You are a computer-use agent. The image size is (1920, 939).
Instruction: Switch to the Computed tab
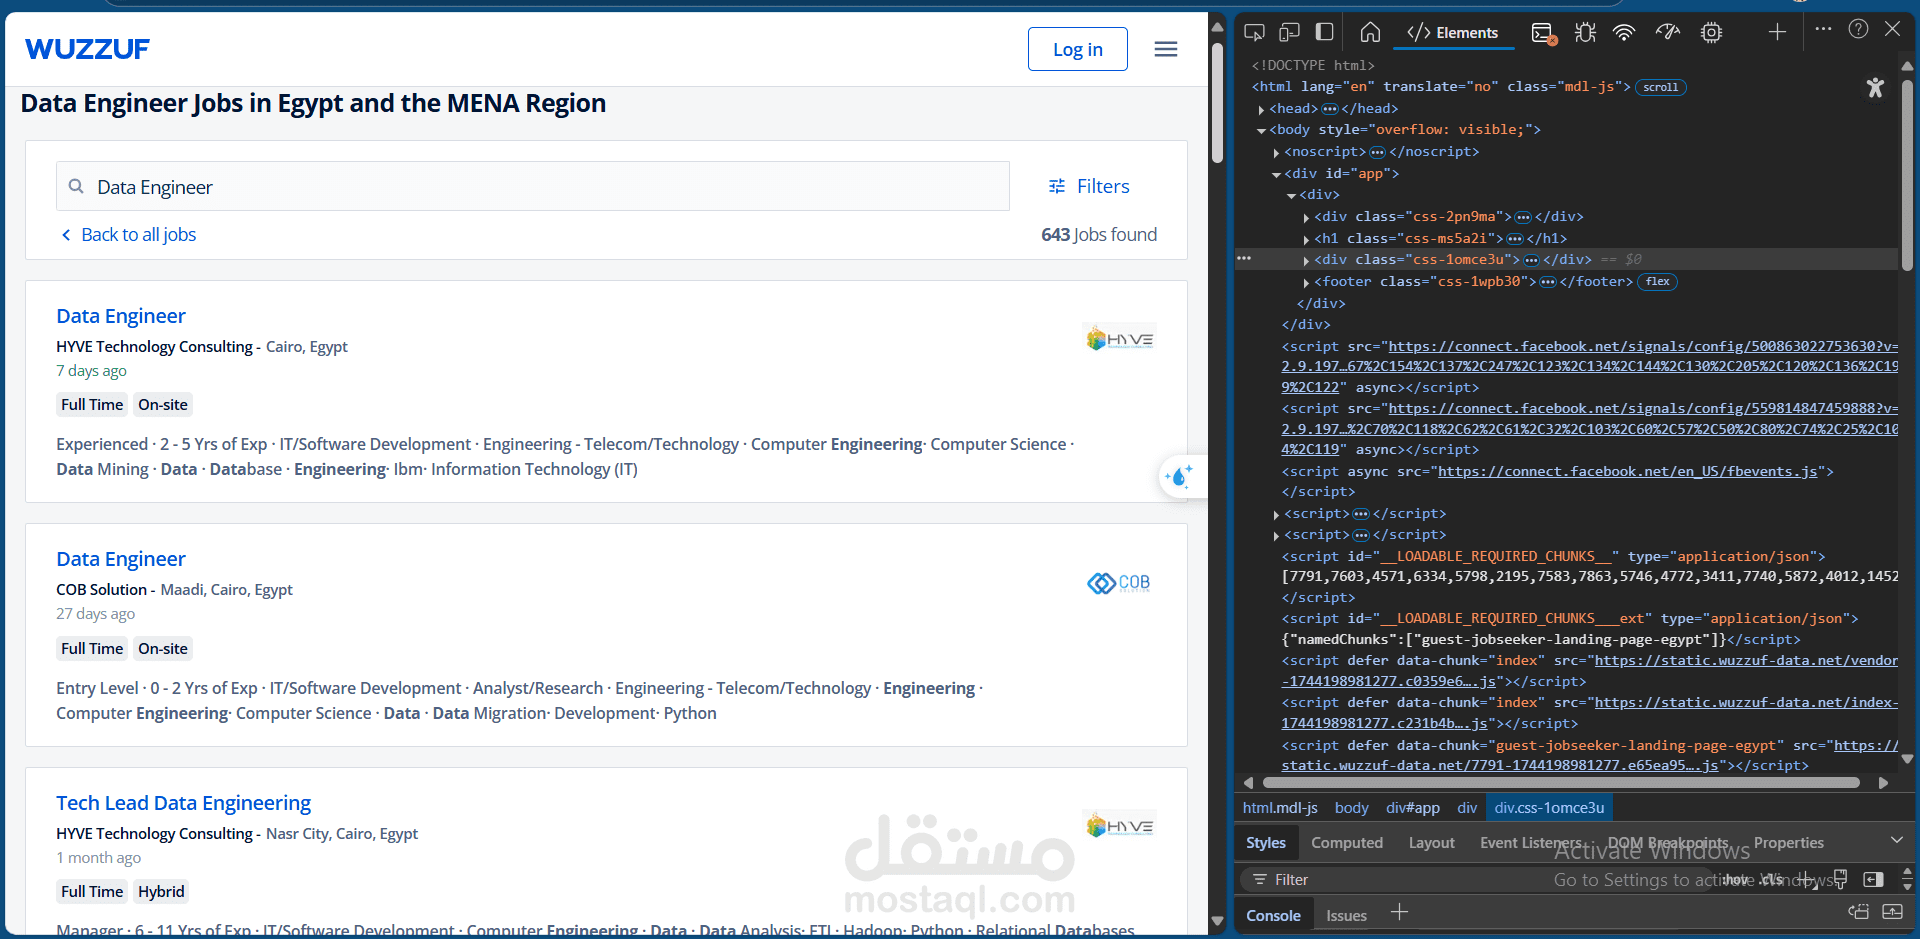[x=1346, y=842]
